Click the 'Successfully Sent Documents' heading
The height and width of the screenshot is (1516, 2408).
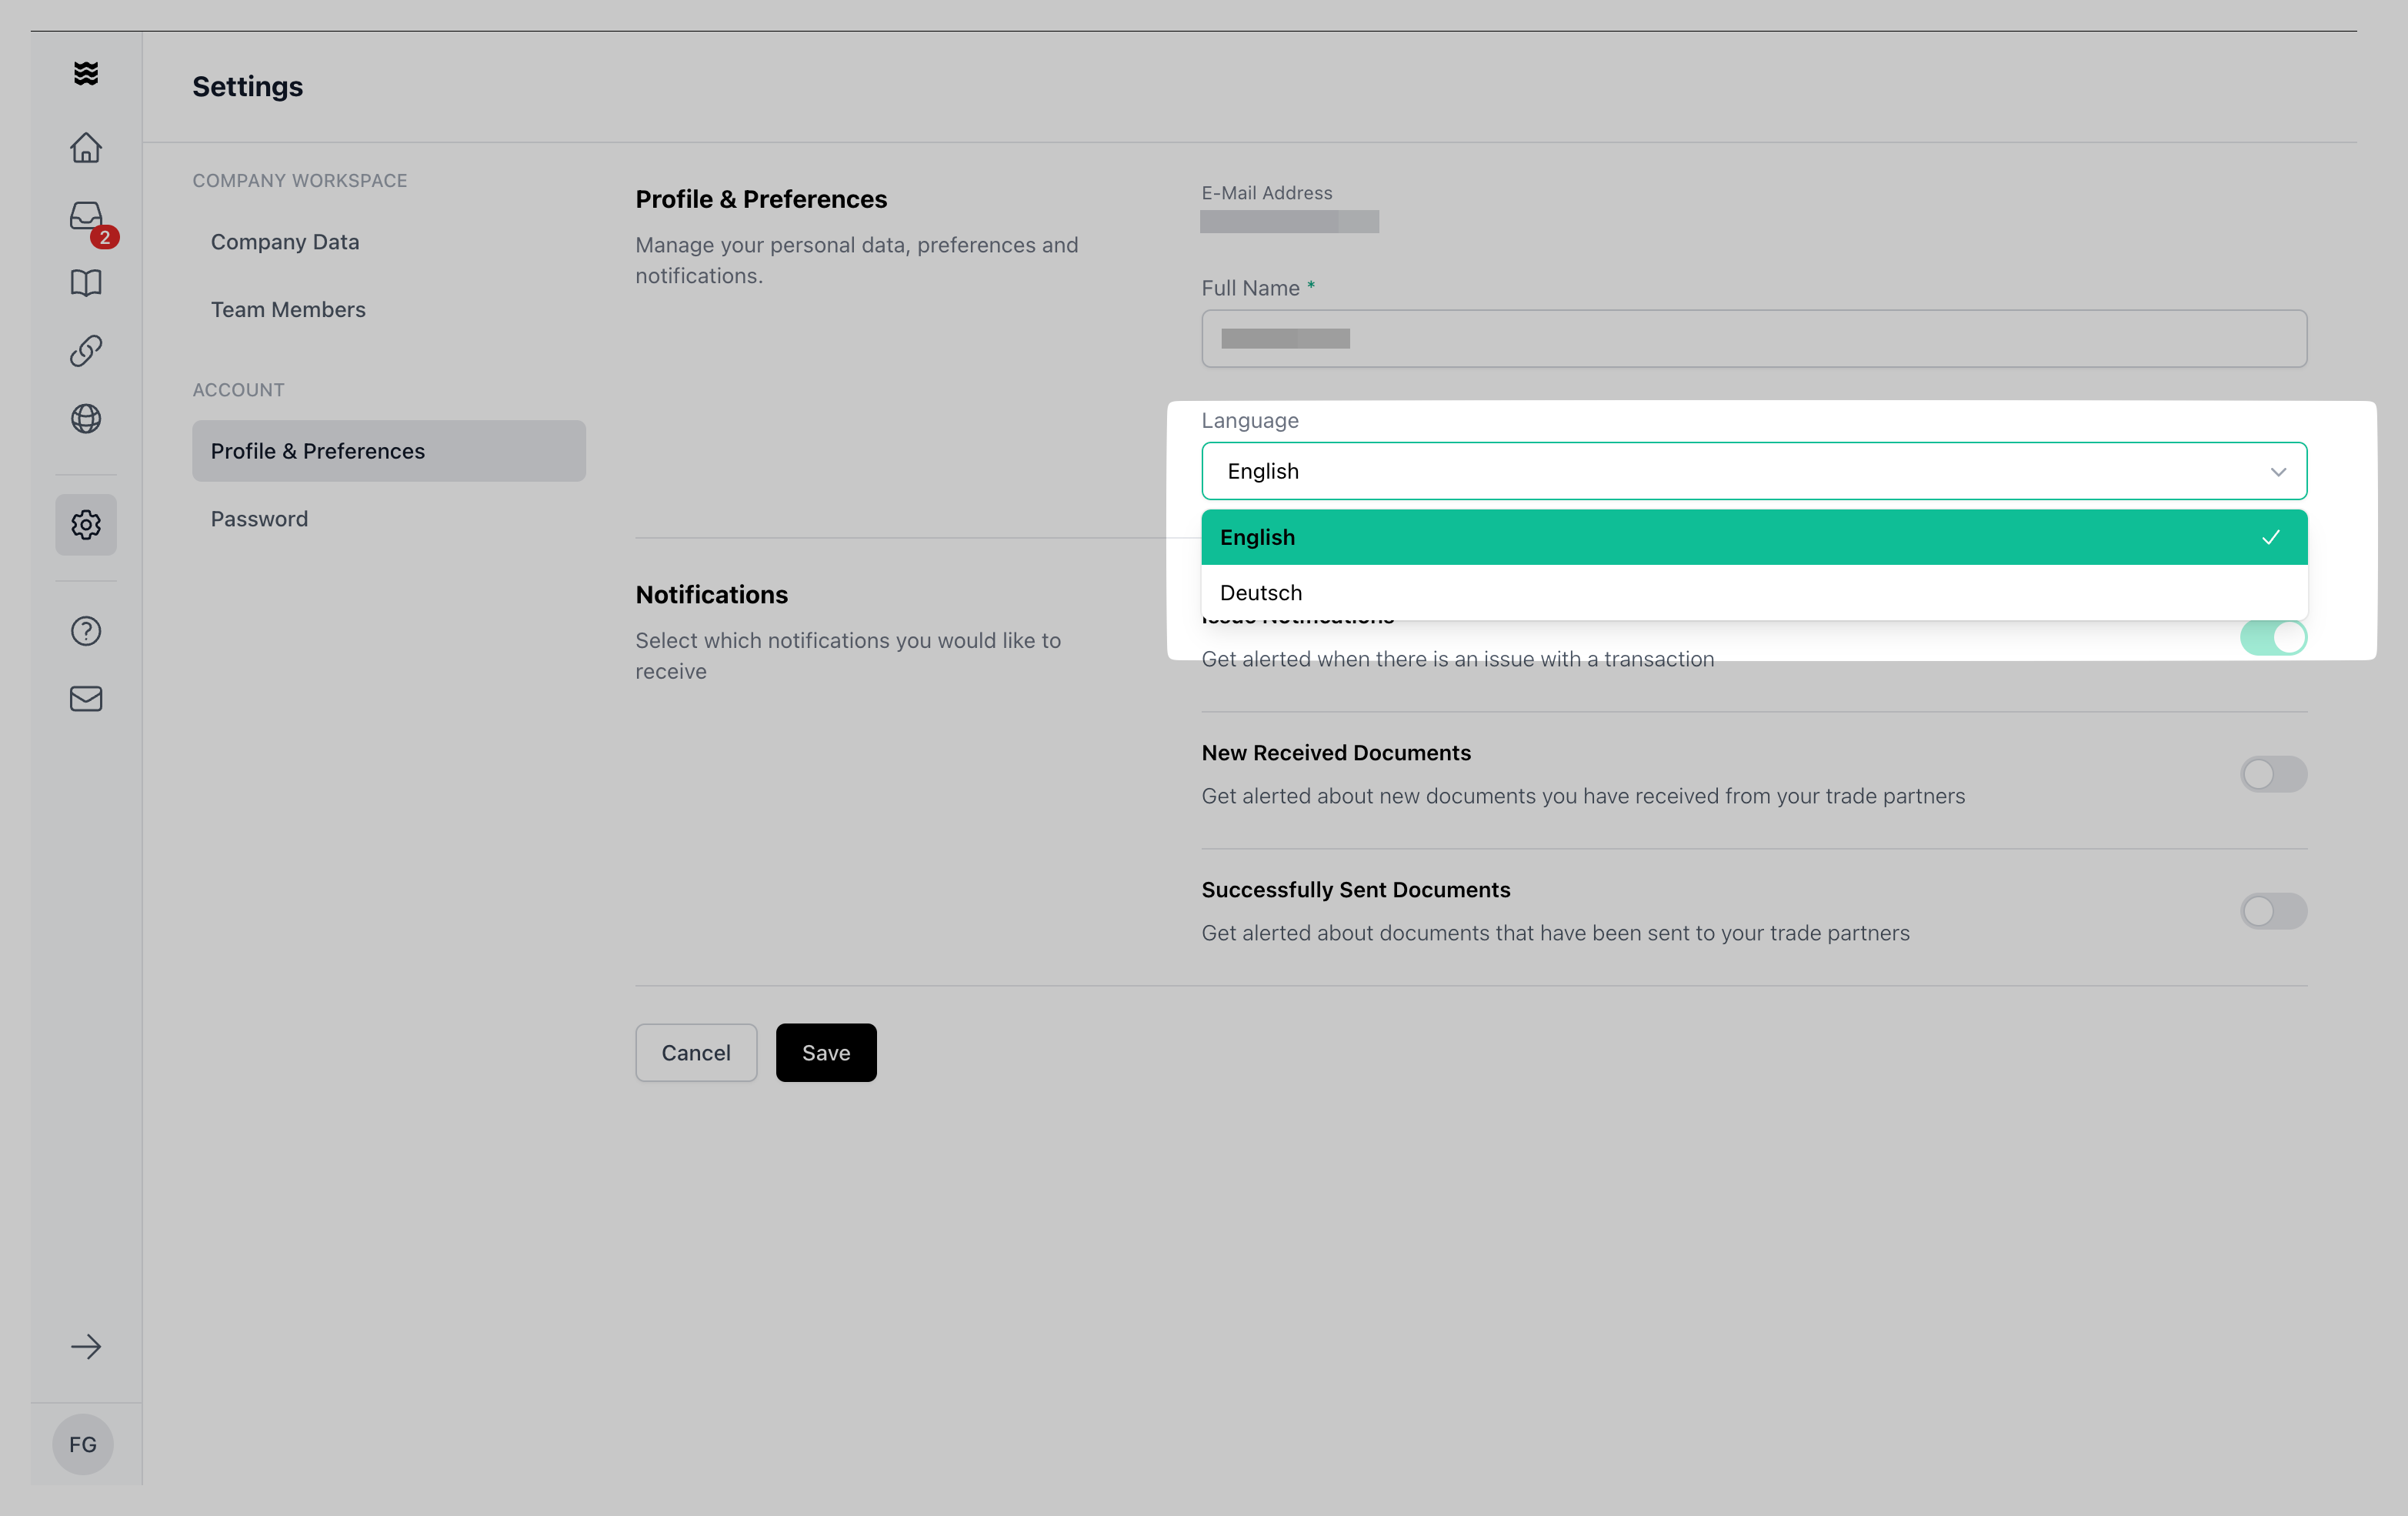[1356, 890]
